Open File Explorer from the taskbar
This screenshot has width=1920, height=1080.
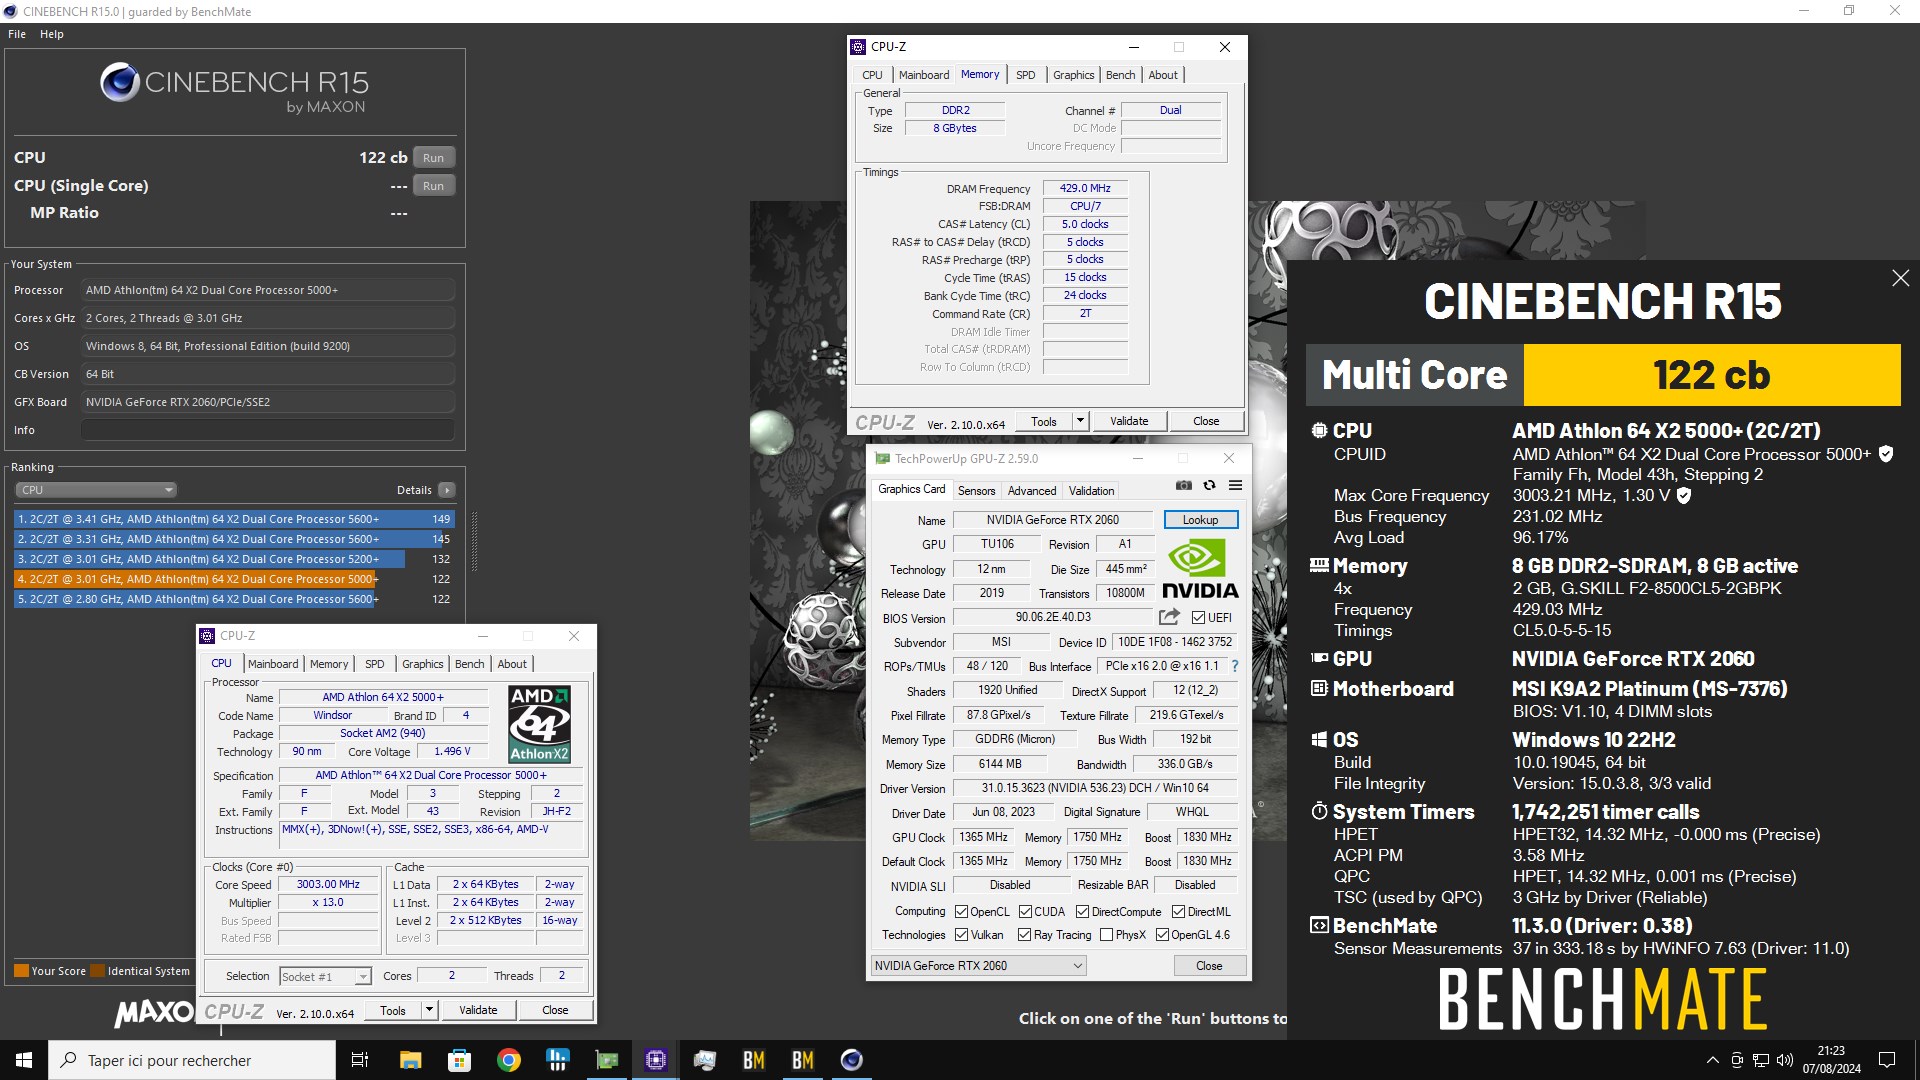coord(410,1060)
